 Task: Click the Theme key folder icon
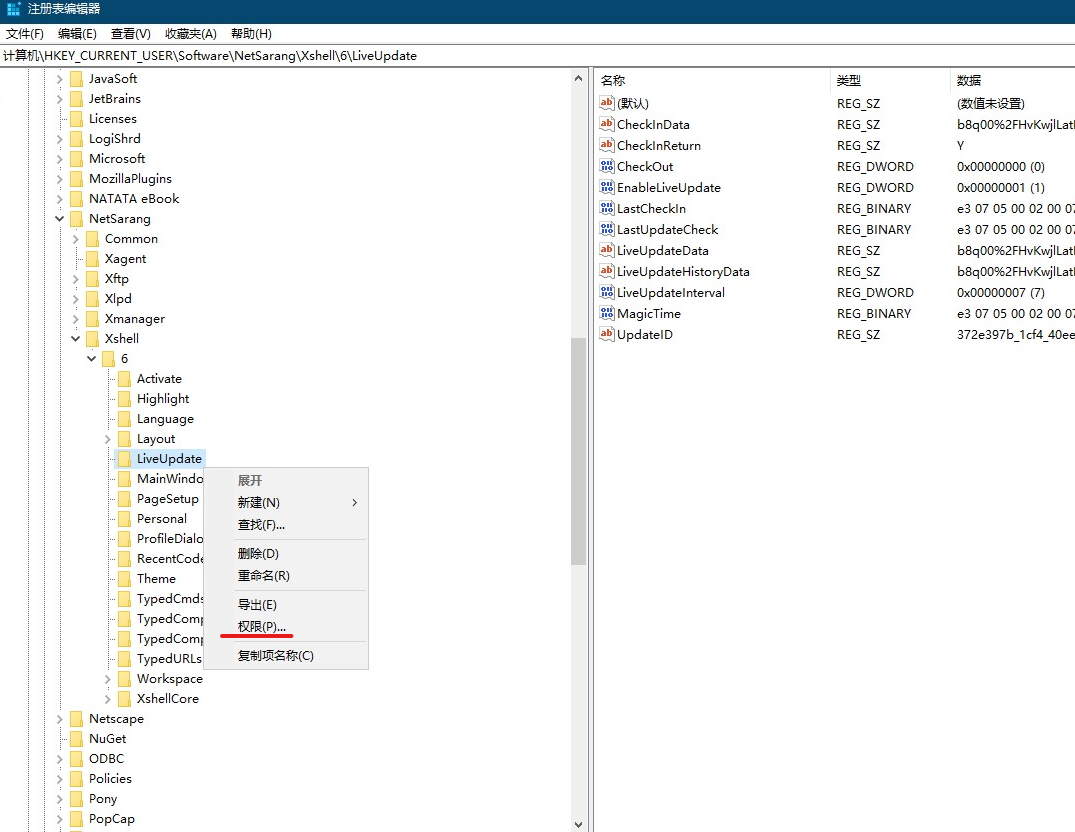click(127, 578)
